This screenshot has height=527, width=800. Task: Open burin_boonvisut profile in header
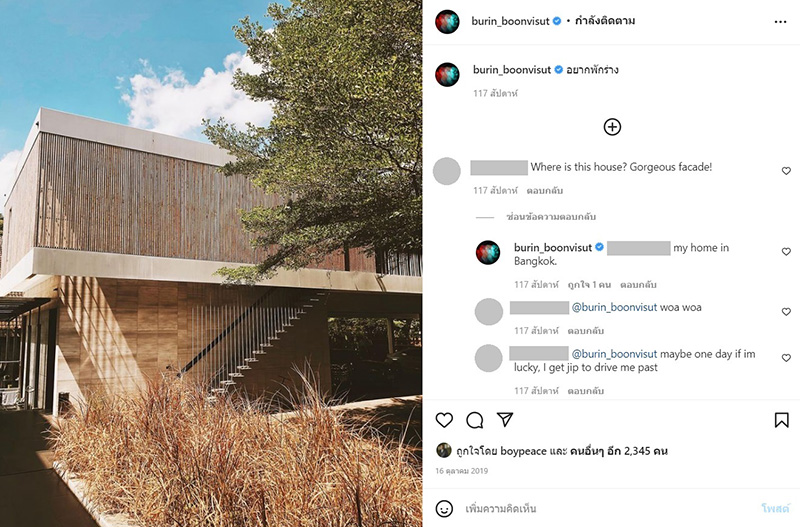coord(510,21)
